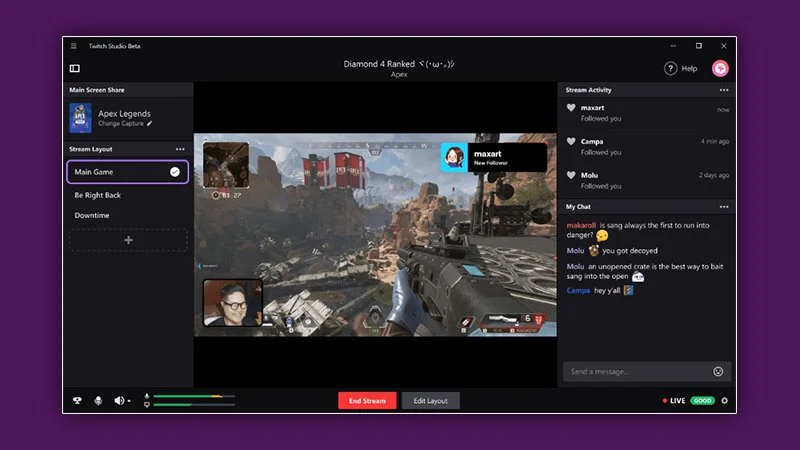Click Edit Layout button

tap(431, 401)
